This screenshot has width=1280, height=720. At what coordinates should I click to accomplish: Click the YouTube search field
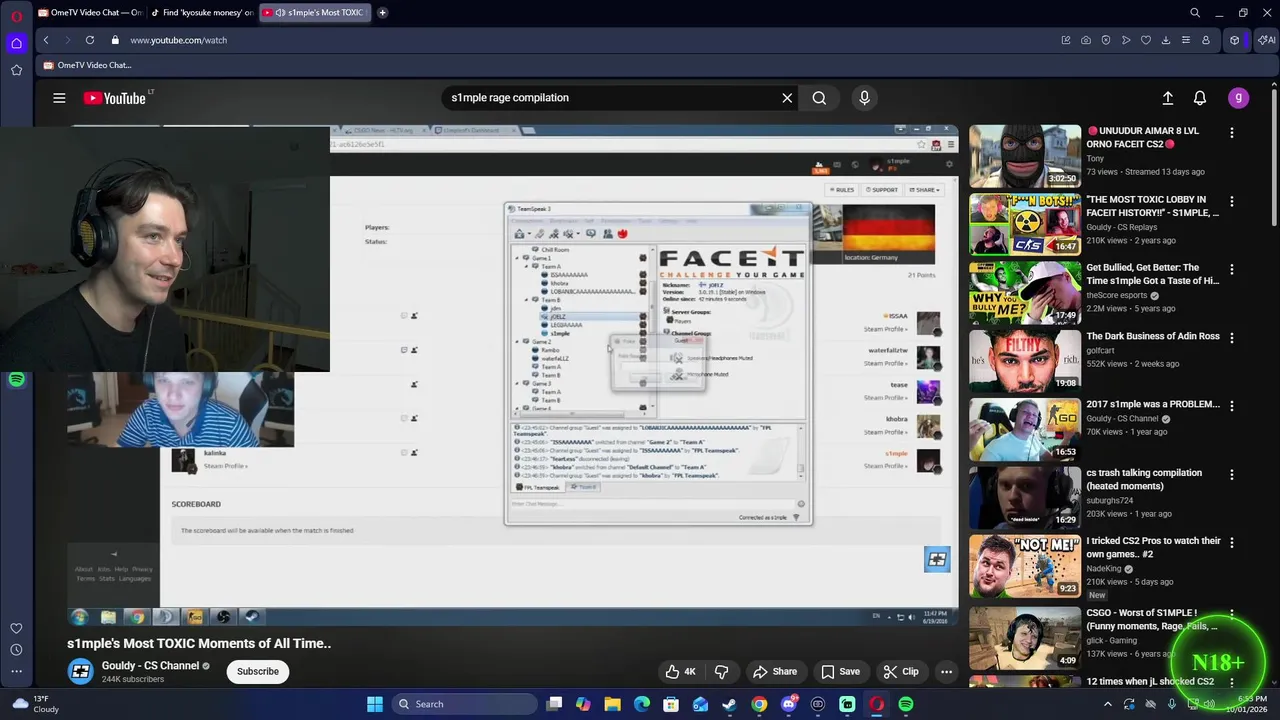(610, 98)
